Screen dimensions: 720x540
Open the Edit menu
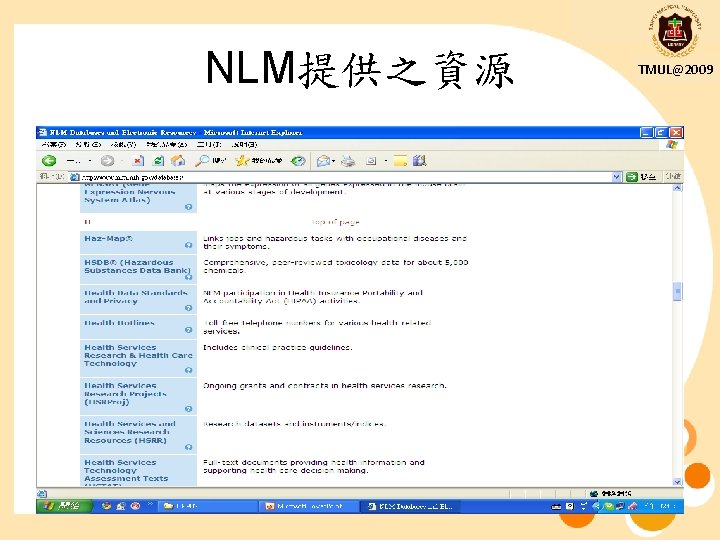88,145
